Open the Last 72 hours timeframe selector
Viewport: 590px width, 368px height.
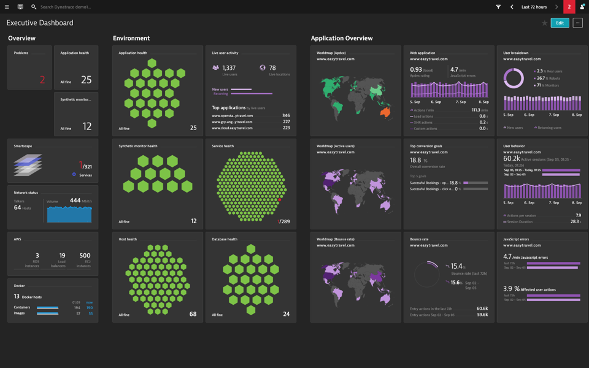[534, 7]
